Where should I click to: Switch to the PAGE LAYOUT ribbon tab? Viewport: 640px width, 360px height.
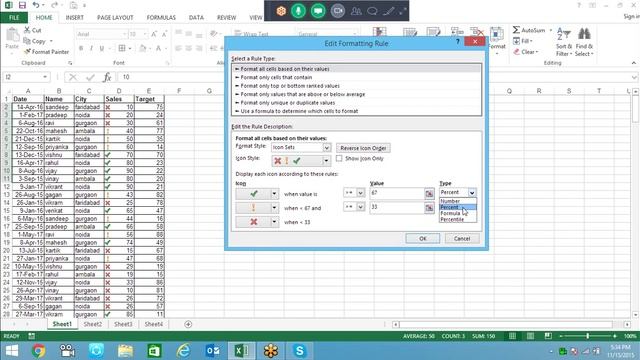point(115,18)
